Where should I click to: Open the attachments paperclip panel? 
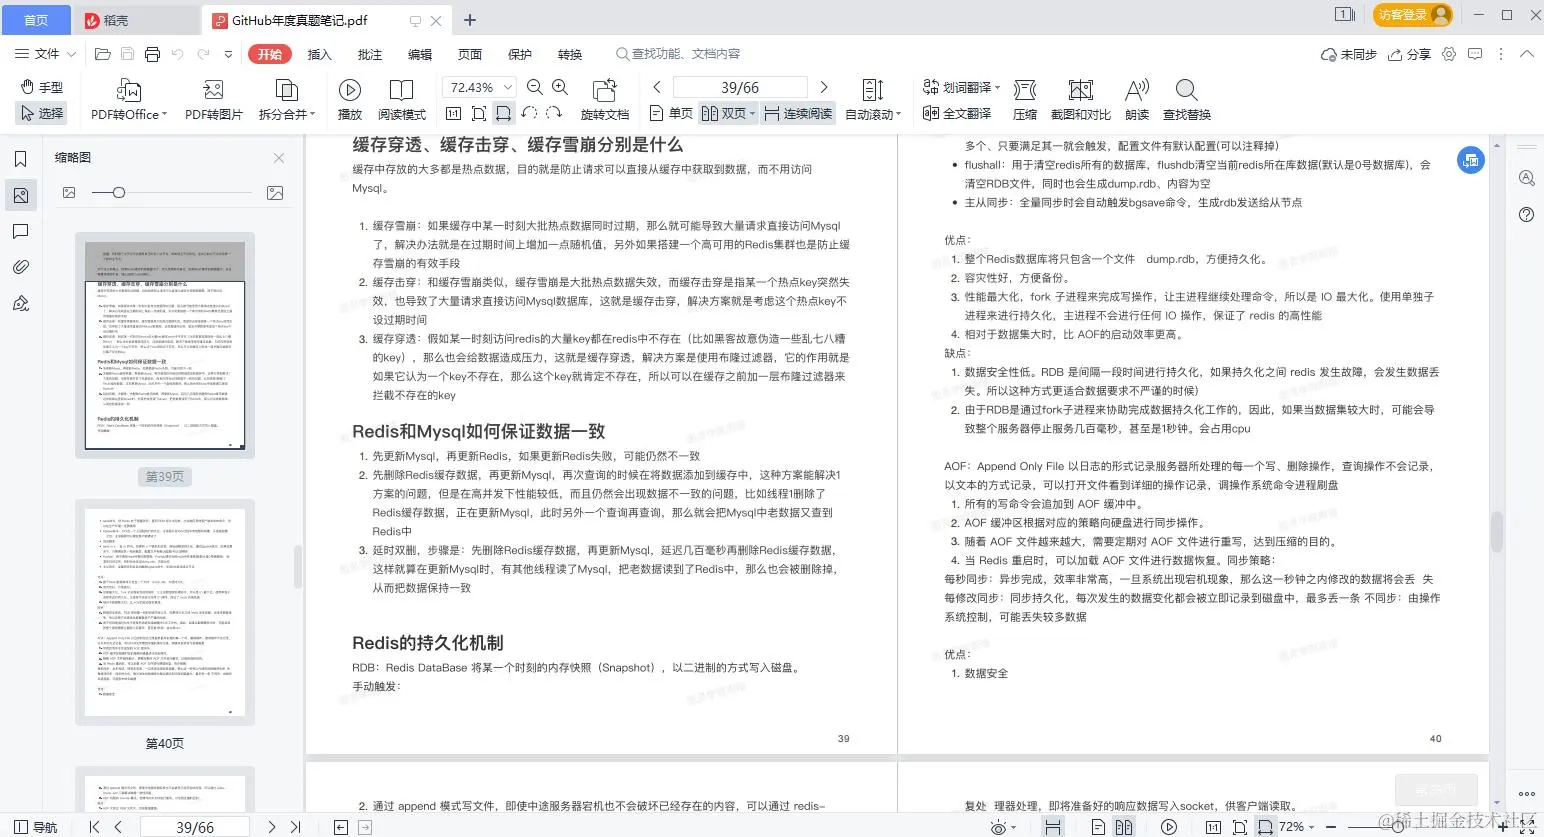pos(20,267)
